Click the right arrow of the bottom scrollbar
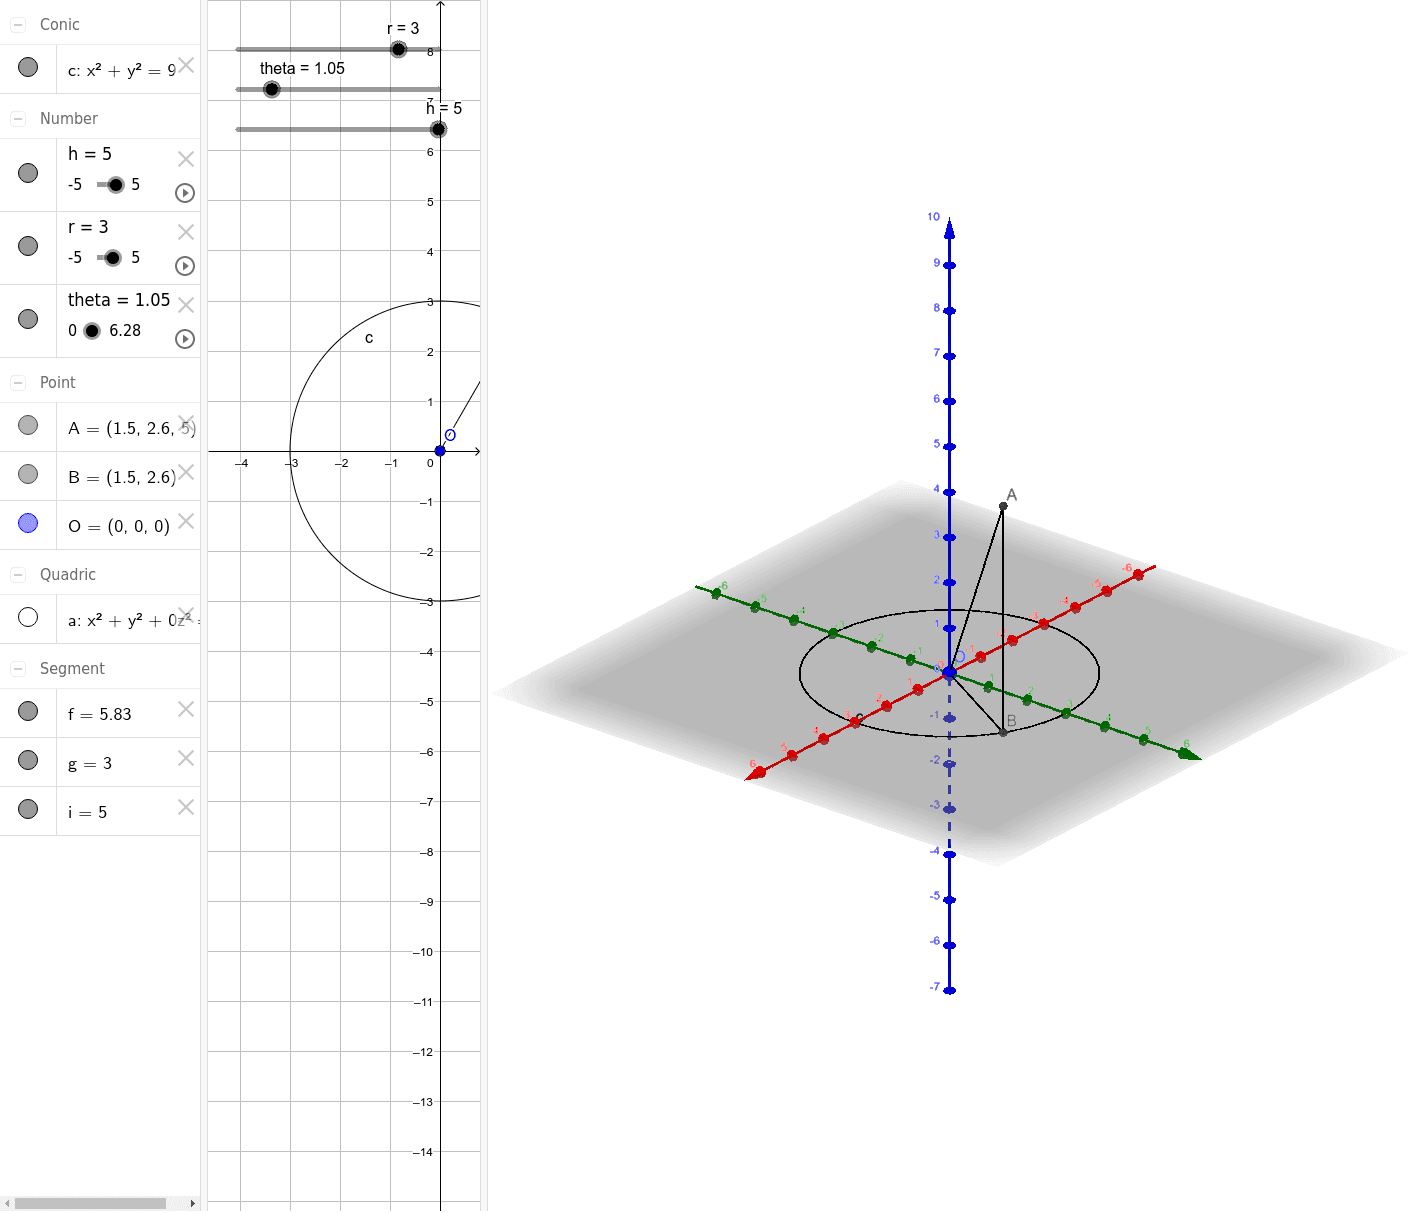 (x=194, y=1203)
